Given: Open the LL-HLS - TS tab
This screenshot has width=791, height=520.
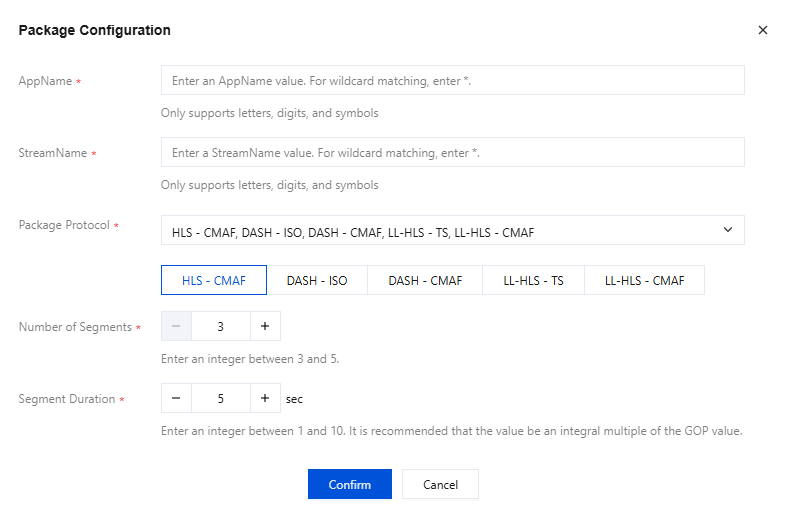Looking at the screenshot, I should (x=533, y=280).
